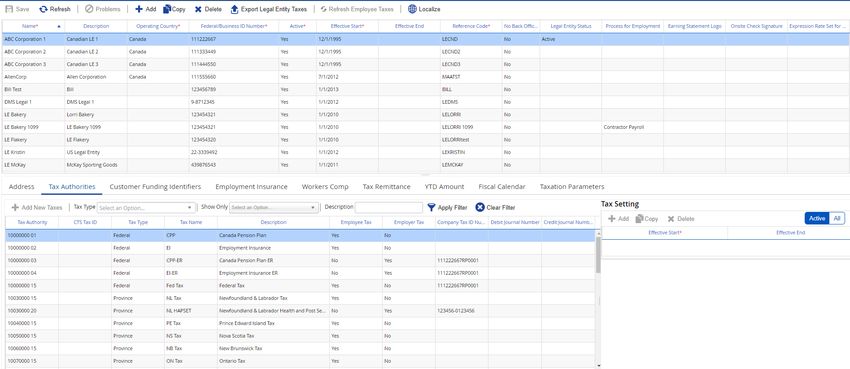Toggle Tax Setting view to Active
Screen dimensions: 850x369
[x=817, y=218]
